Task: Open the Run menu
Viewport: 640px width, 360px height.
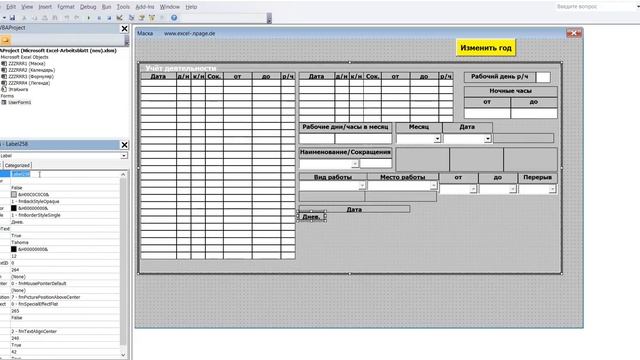Action: (x=106, y=7)
